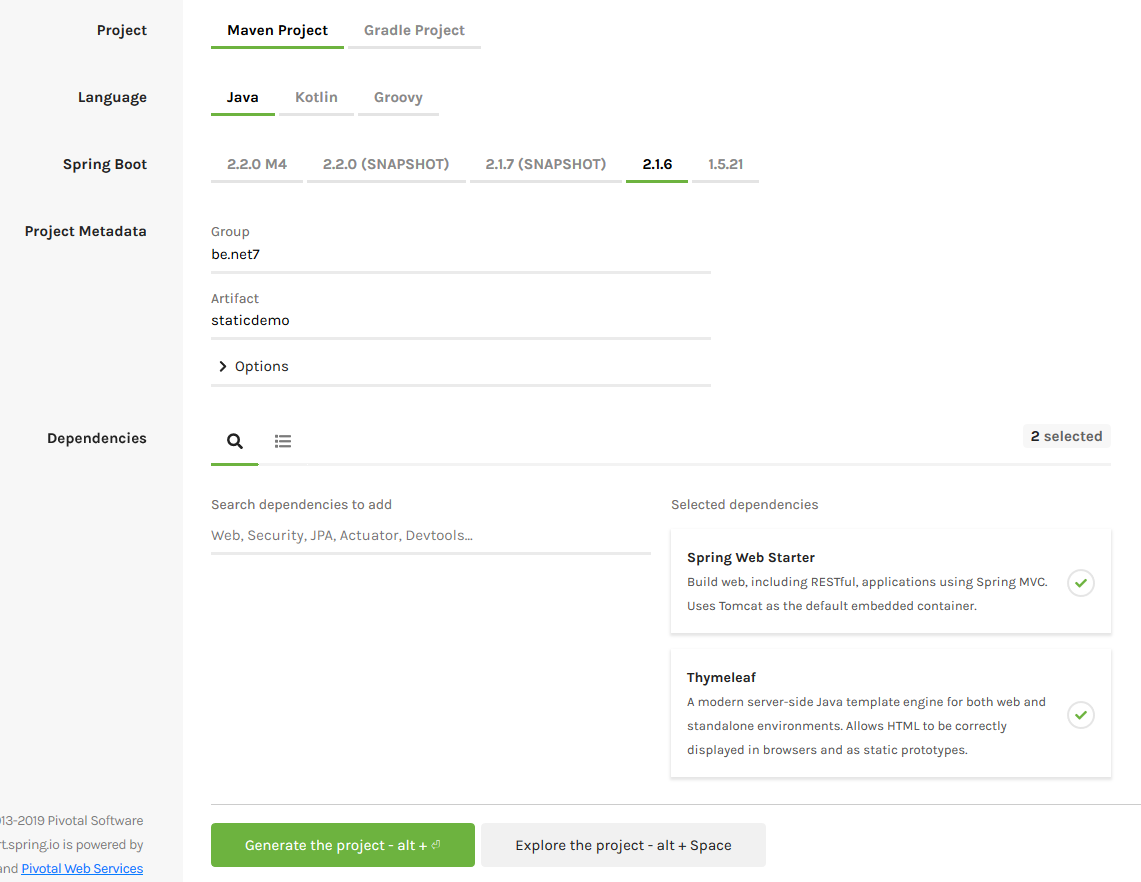Pick Spring Boot version 1.5.21
Viewport: 1141px width, 882px height.
coord(725,165)
